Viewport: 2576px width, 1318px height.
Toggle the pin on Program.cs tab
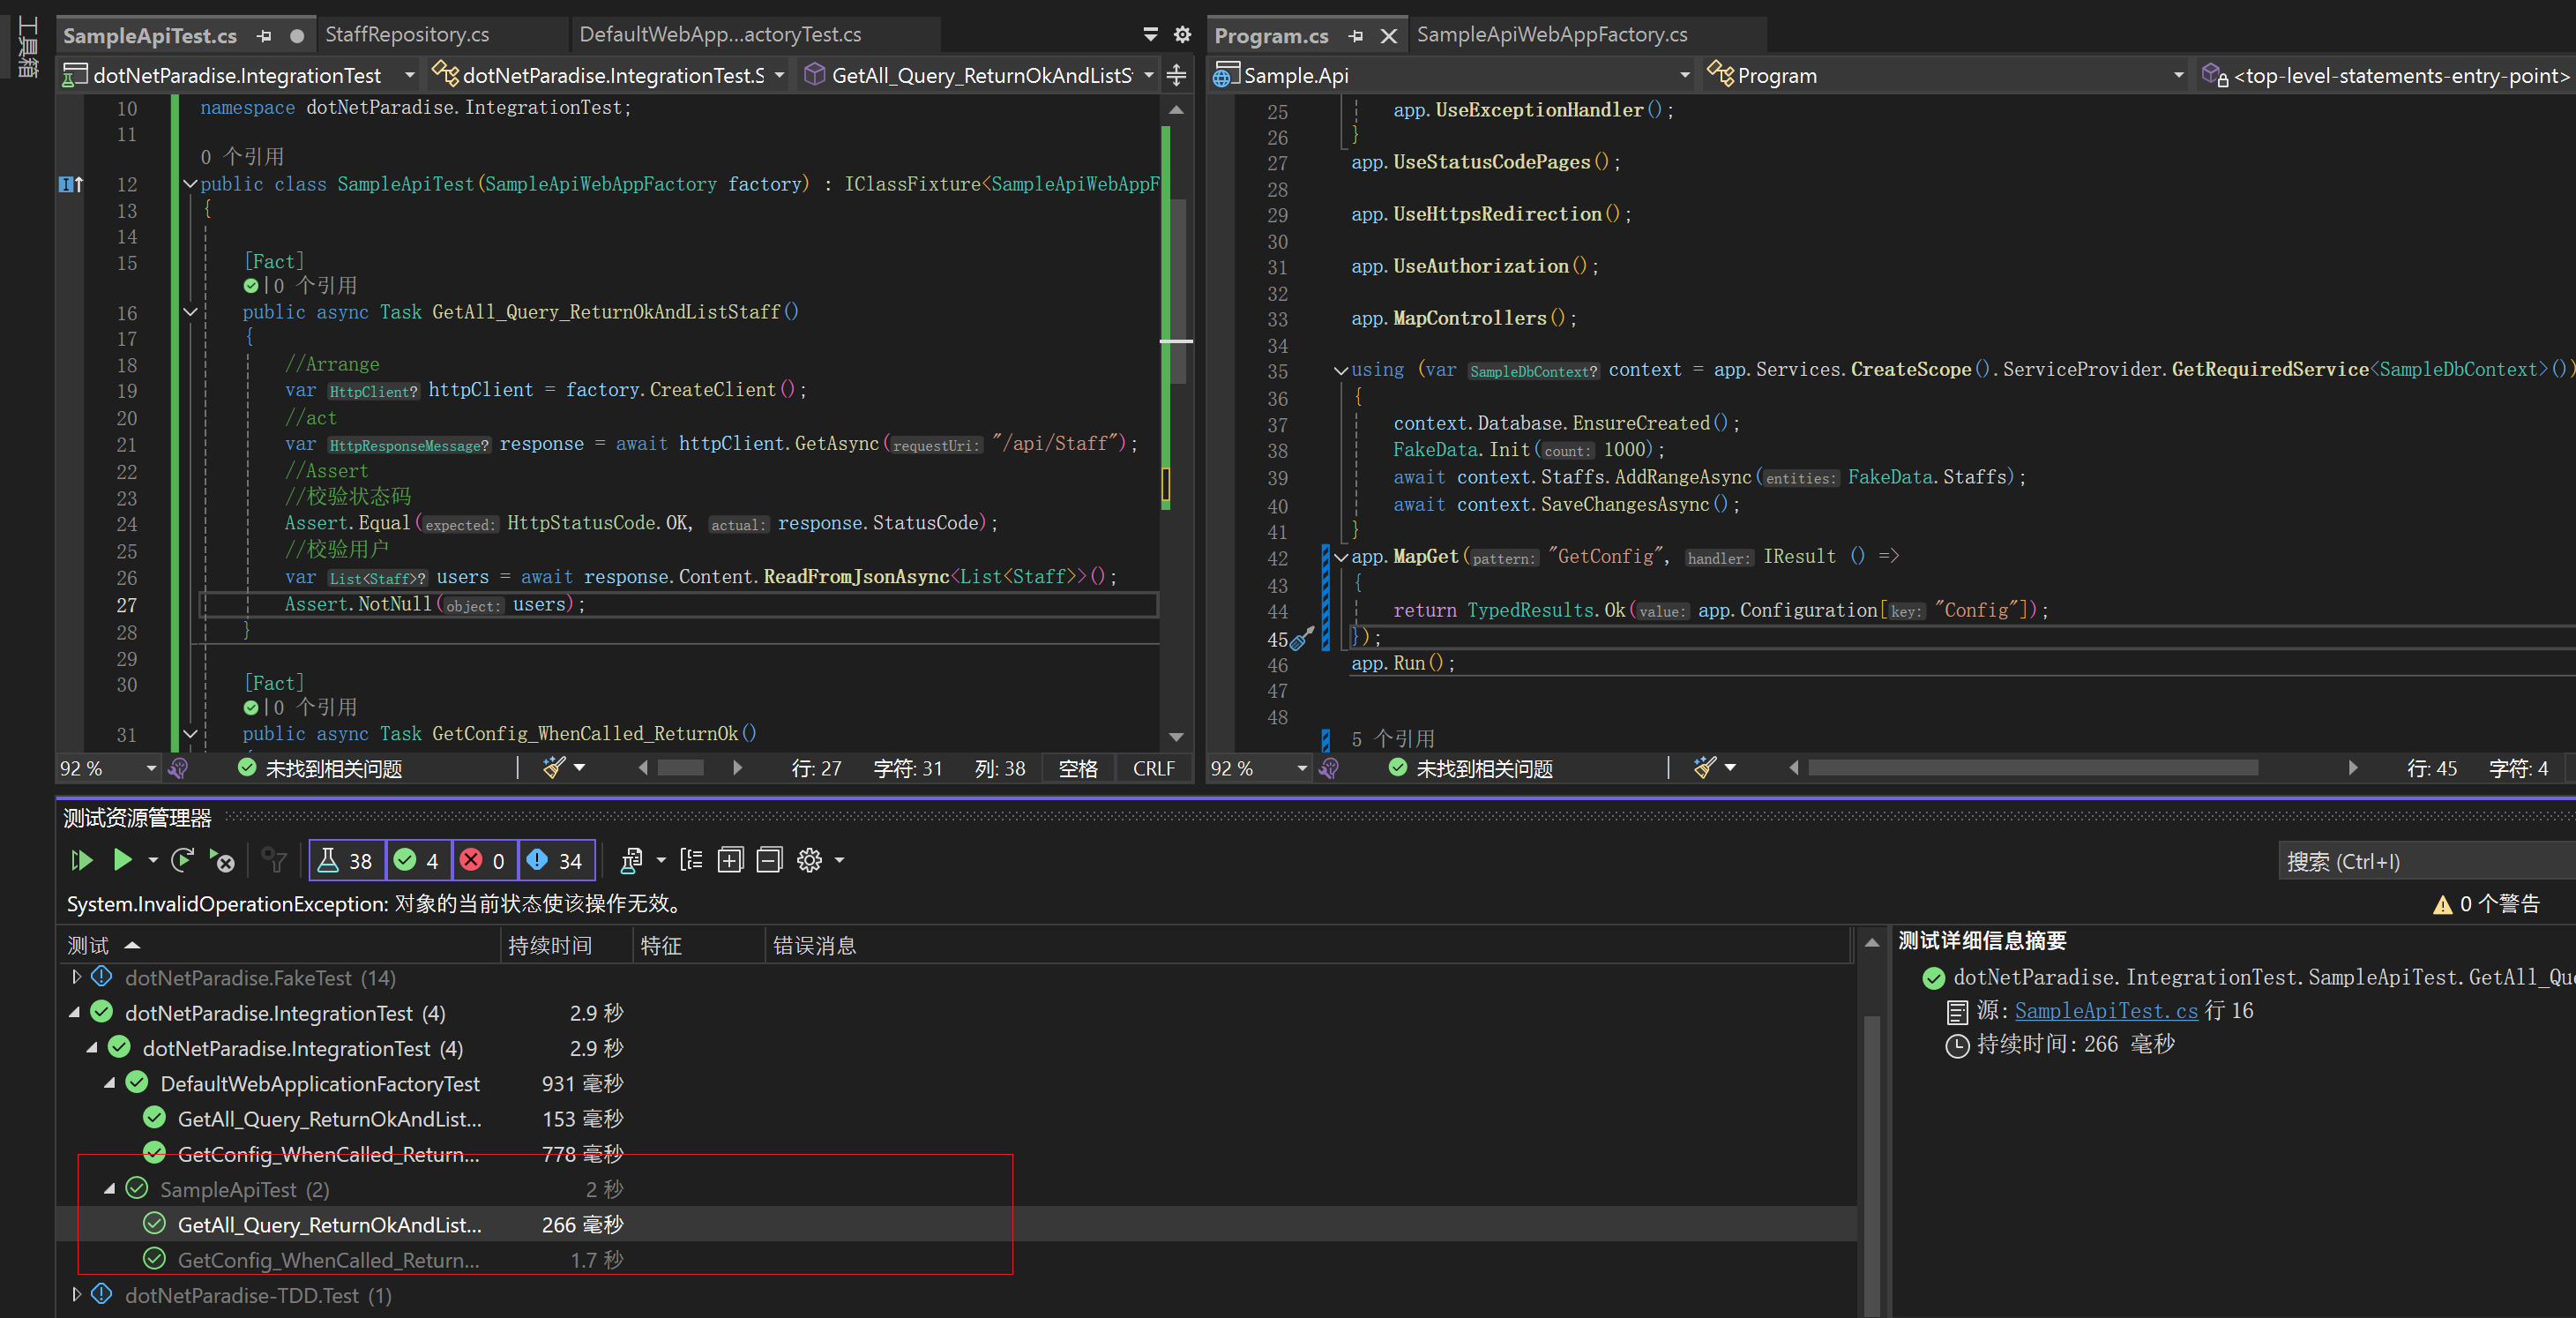coord(1355,35)
